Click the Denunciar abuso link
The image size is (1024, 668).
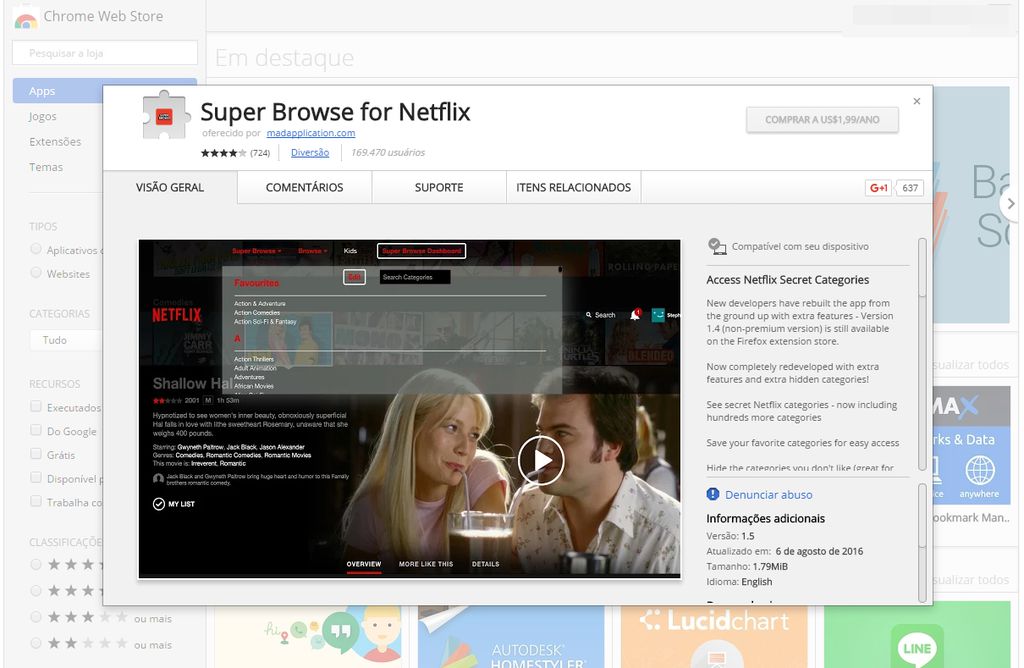[x=769, y=495]
